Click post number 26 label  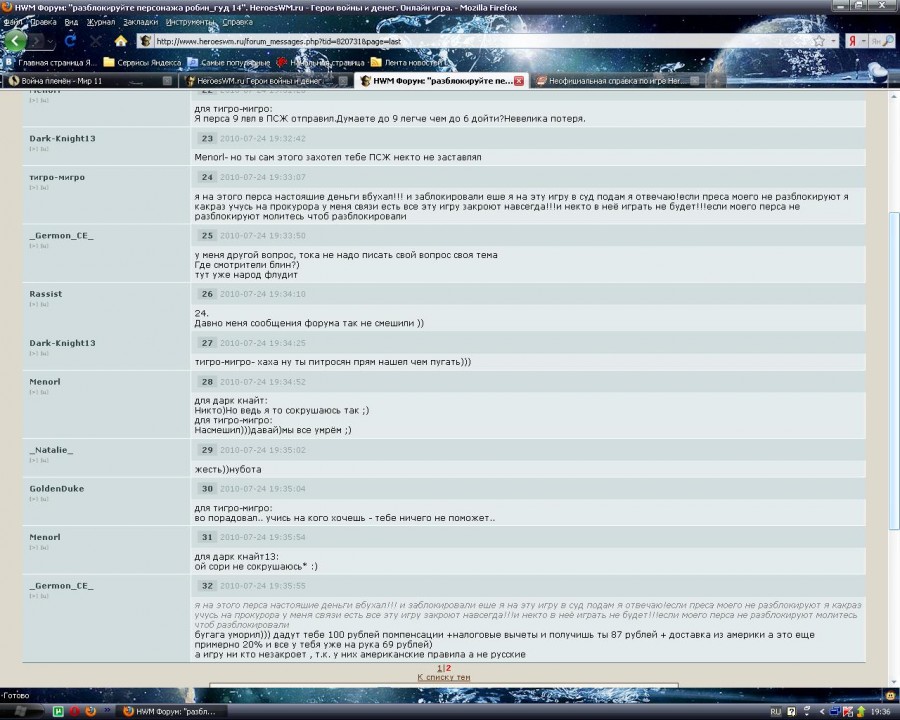(207, 294)
